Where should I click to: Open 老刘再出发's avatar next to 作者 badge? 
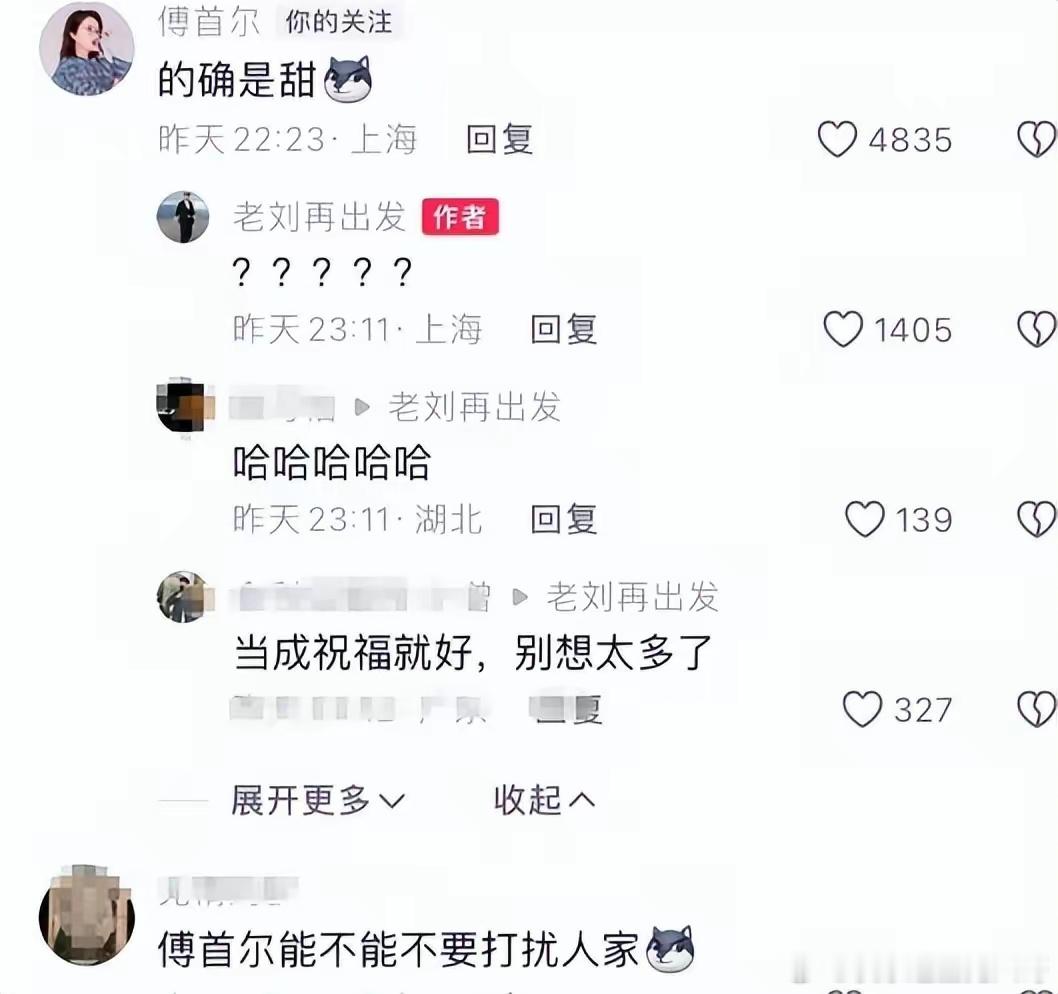pos(183,217)
